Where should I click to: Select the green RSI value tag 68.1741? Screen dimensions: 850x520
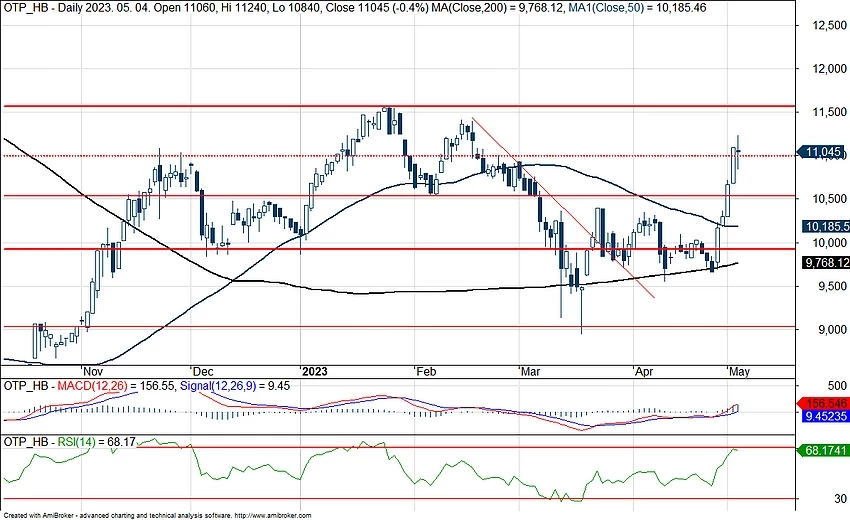[825, 450]
